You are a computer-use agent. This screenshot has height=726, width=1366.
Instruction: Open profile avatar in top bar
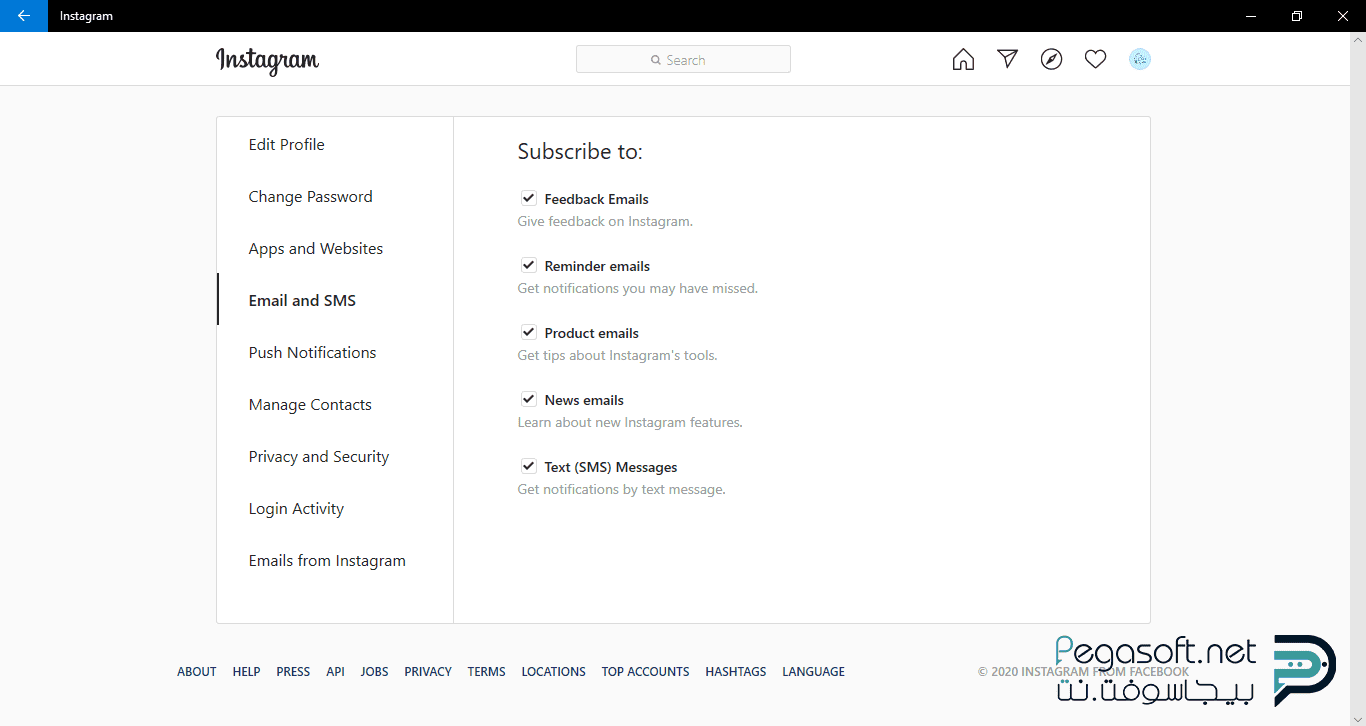[1139, 60]
